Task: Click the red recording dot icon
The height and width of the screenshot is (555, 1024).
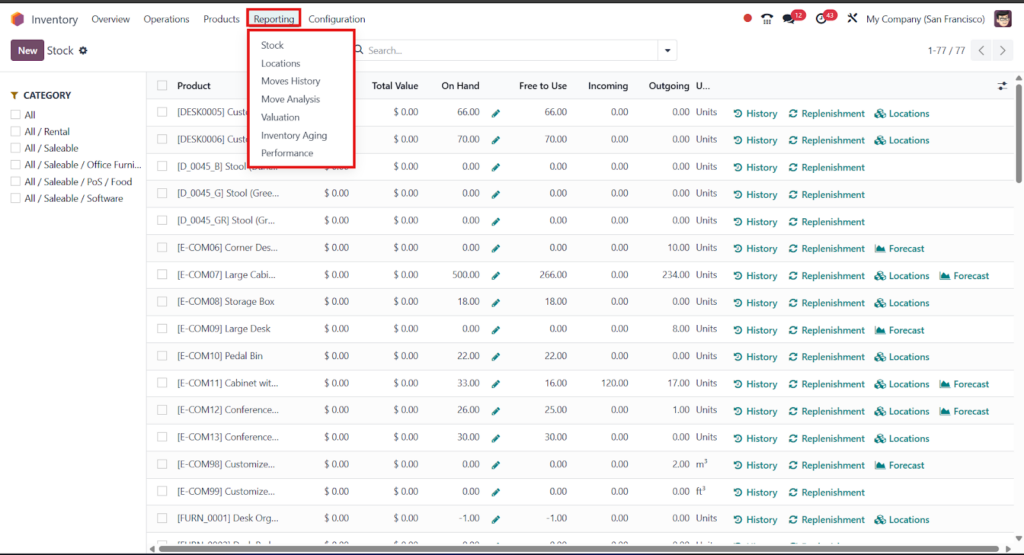Action: point(747,18)
